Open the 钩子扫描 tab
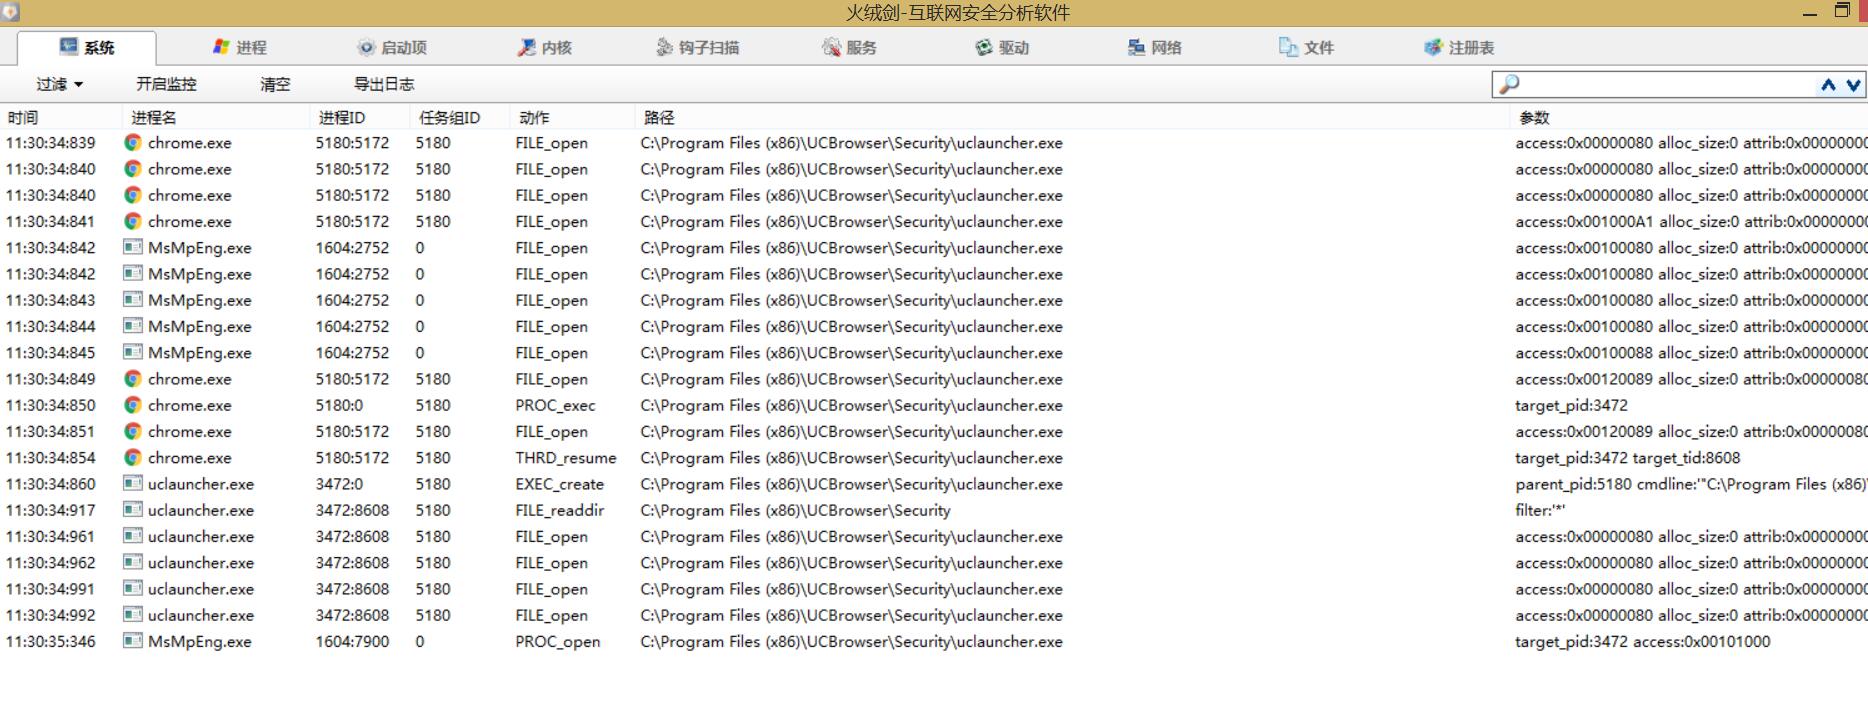The height and width of the screenshot is (703, 1868). [697, 47]
